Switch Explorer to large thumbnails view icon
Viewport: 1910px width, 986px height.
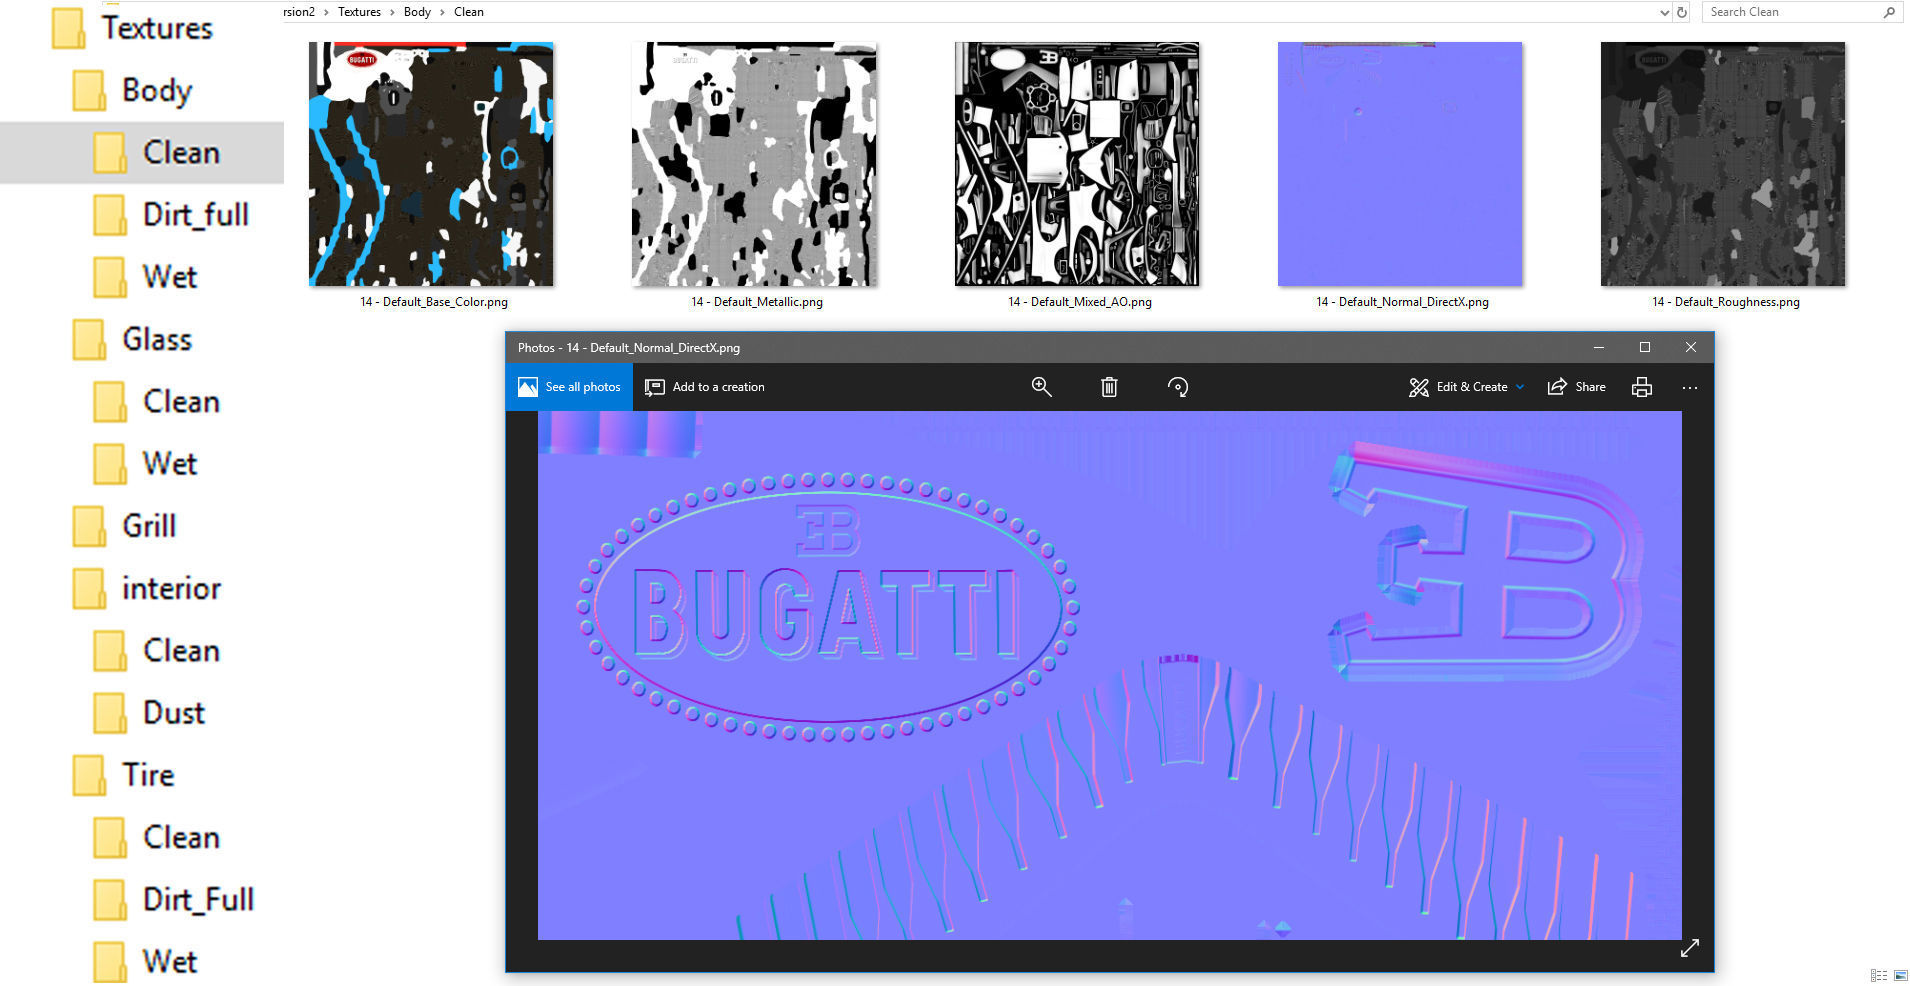tap(1900, 975)
